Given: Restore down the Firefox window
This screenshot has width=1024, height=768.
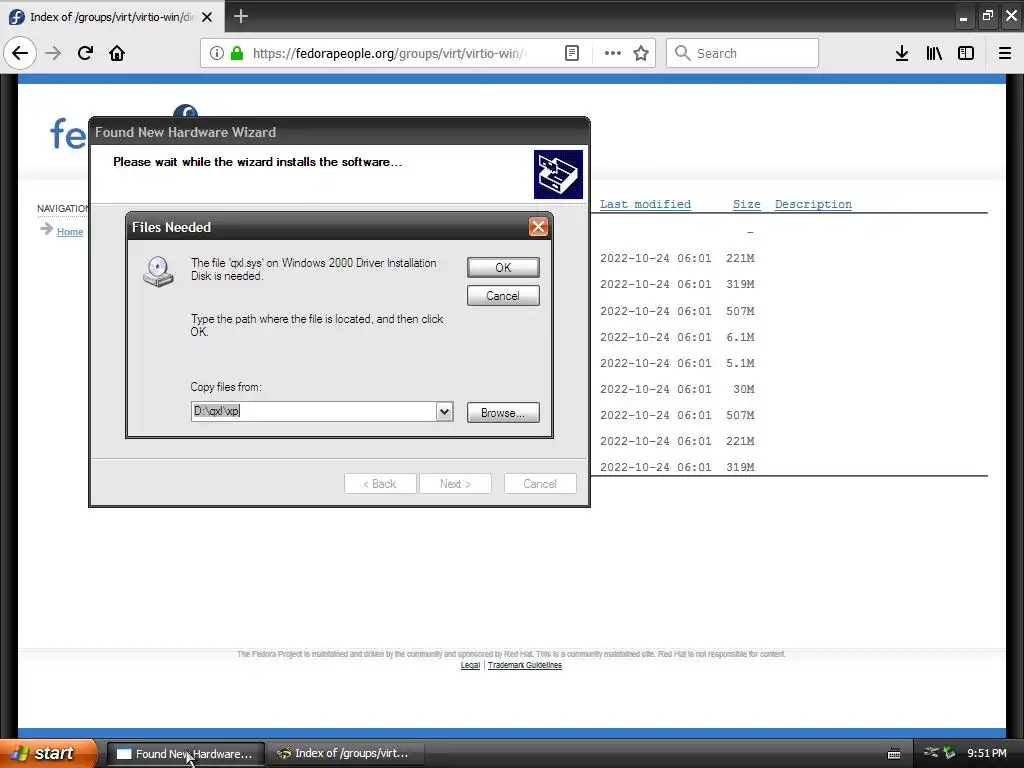Looking at the screenshot, I should point(987,16).
